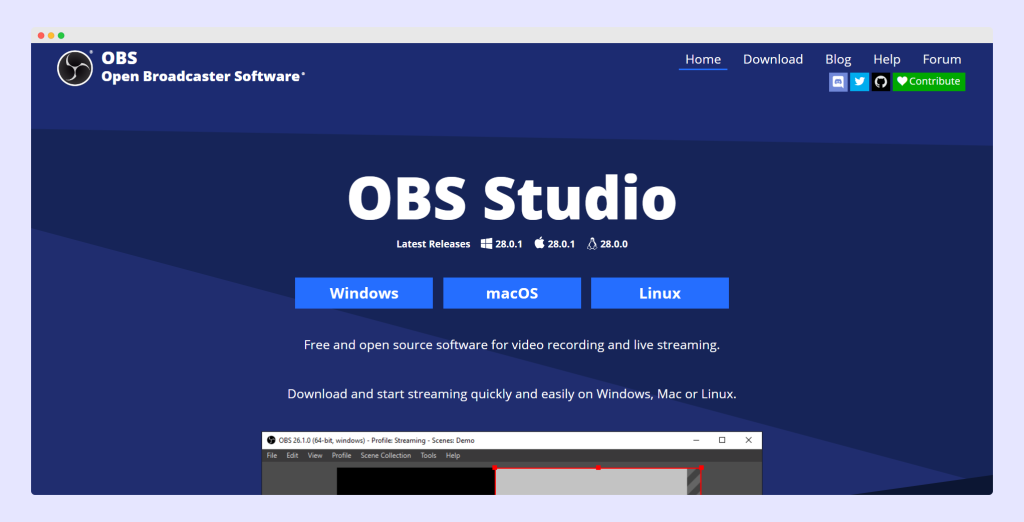Open the Help nav item

click(886, 59)
